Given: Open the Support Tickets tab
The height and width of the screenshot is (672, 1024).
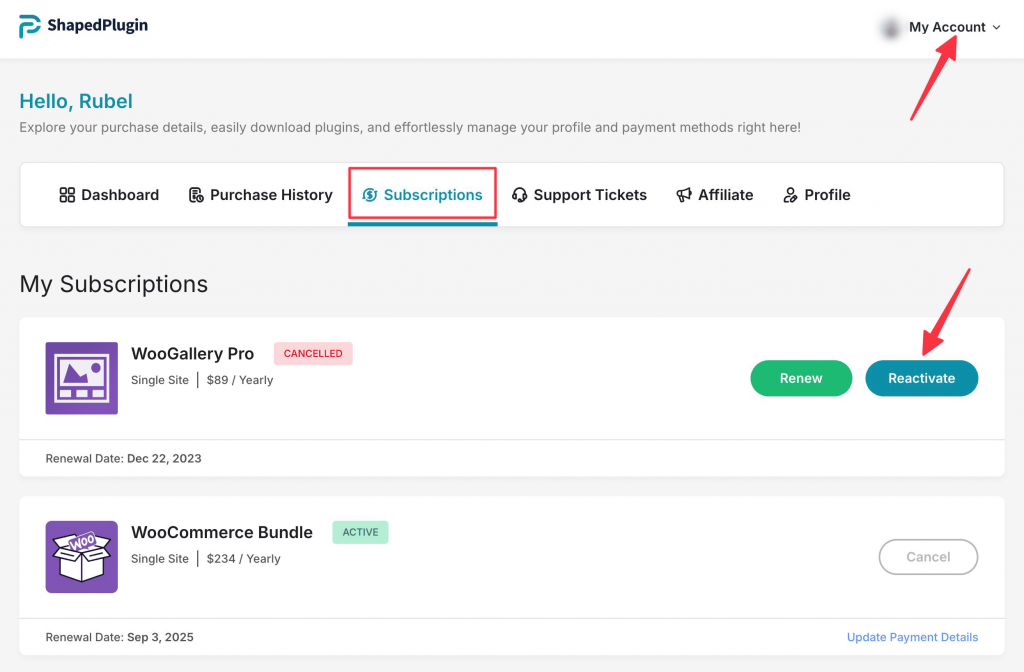Looking at the screenshot, I should pyautogui.click(x=579, y=195).
